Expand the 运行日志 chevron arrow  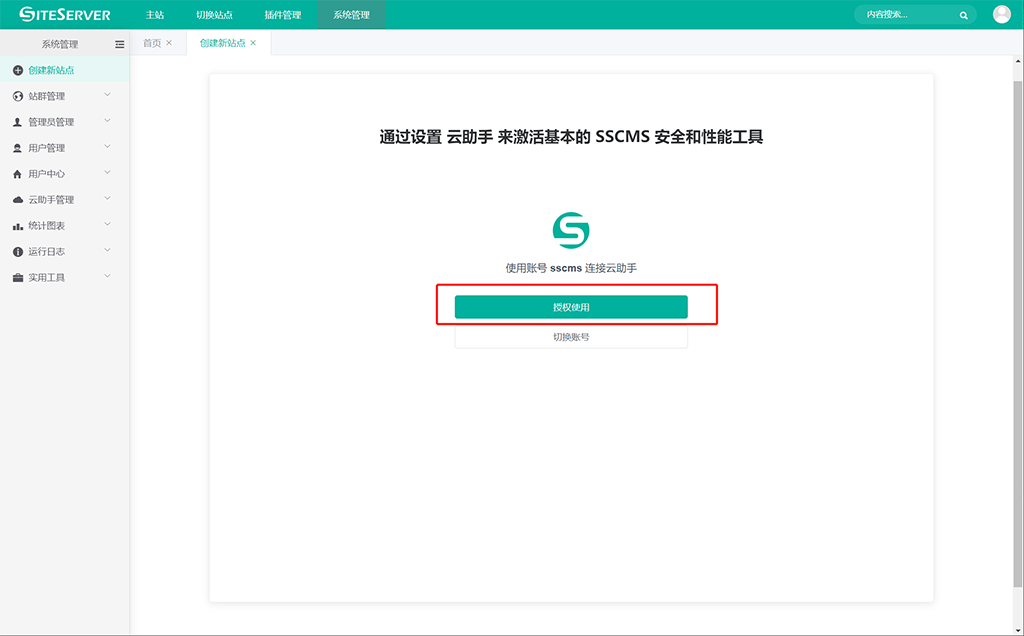[107, 251]
